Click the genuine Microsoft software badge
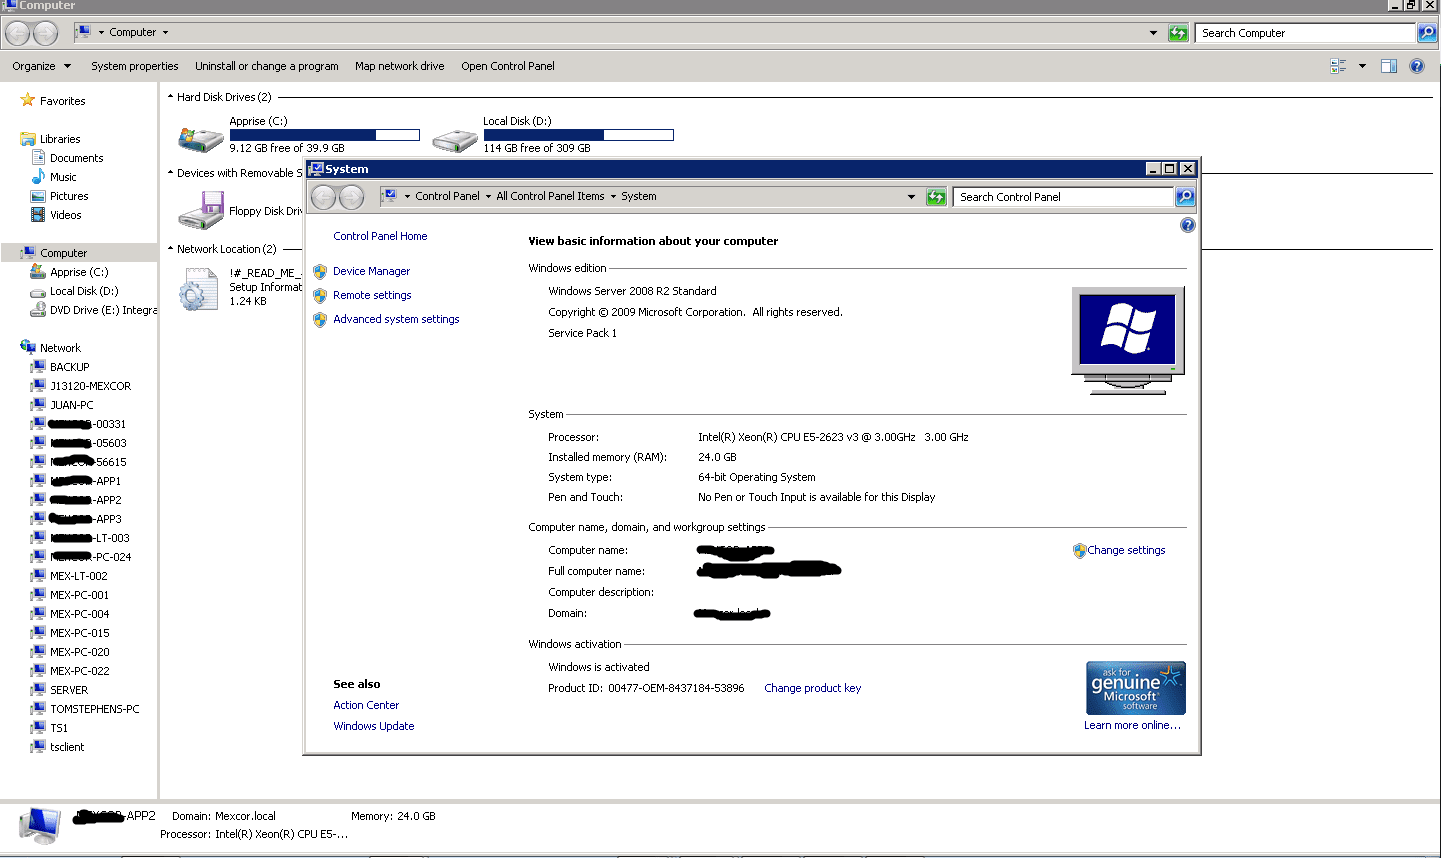The height and width of the screenshot is (858, 1441). pos(1135,688)
